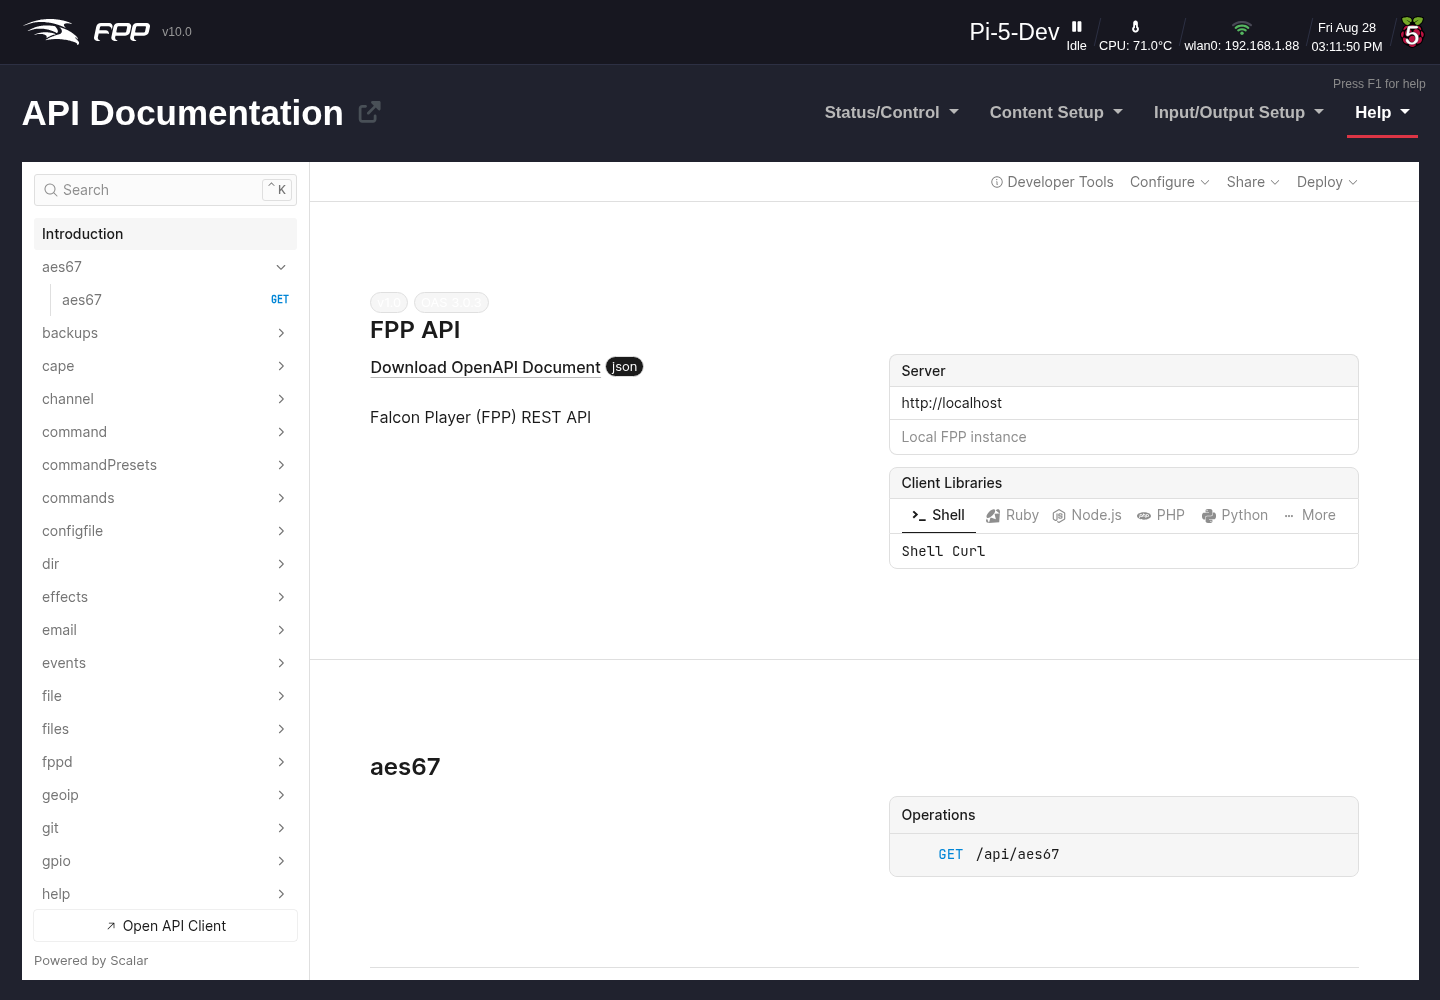The height and width of the screenshot is (1000, 1440).
Task: Expand the cape section
Action: (165, 366)
